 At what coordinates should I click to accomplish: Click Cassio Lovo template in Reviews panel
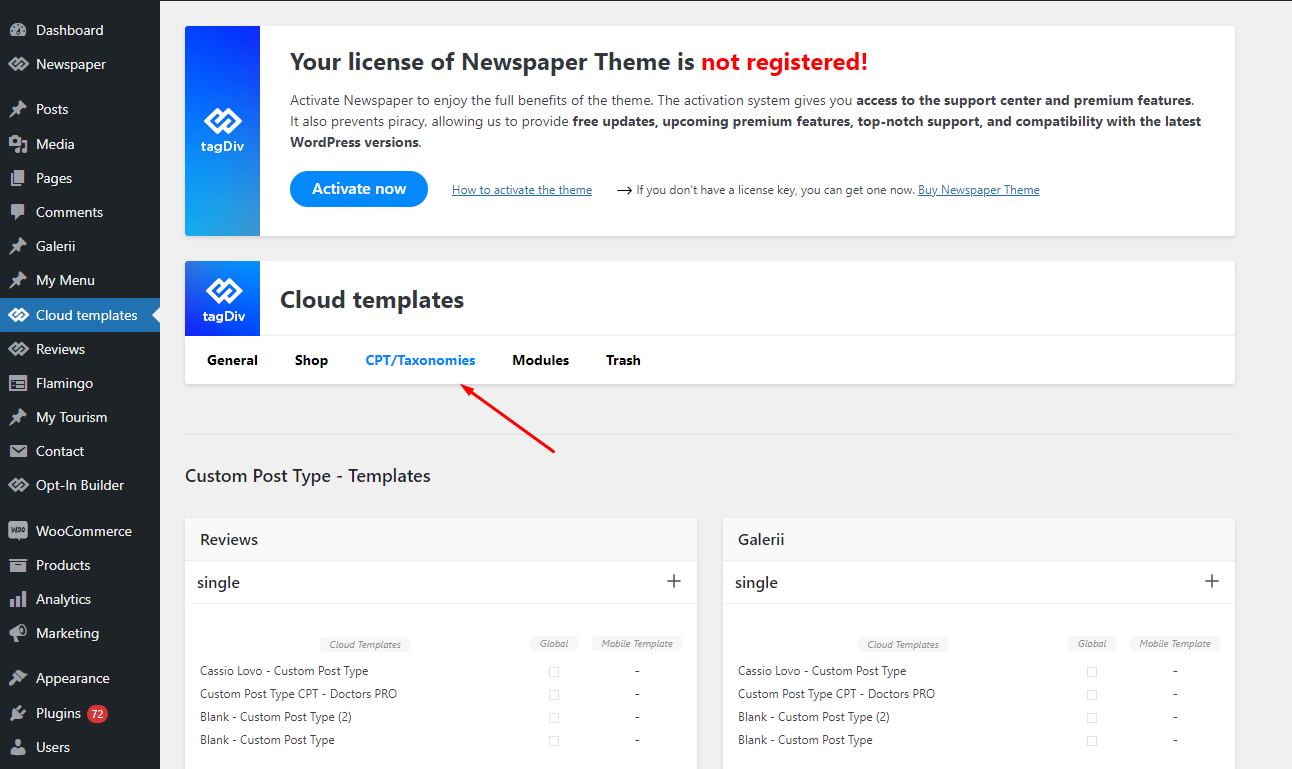(x=284, y=671)
